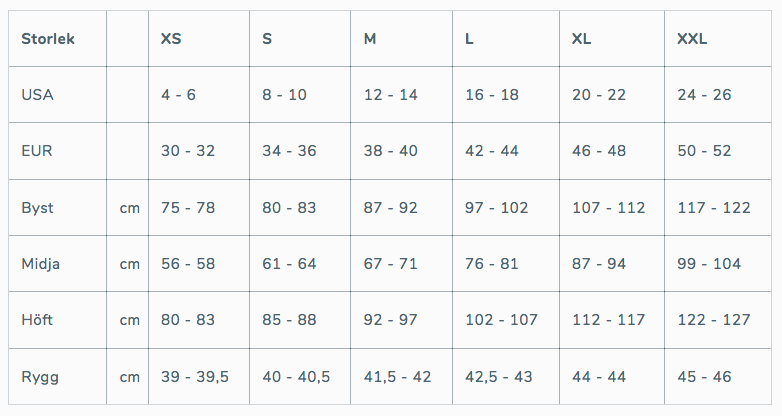Select the Midja row label

[x=57, y=263]
